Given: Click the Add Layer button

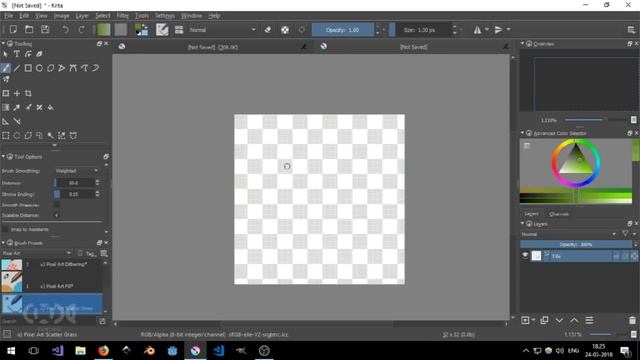Looking at the screenshot, I should pyautogui.click(x=526, y=320).
